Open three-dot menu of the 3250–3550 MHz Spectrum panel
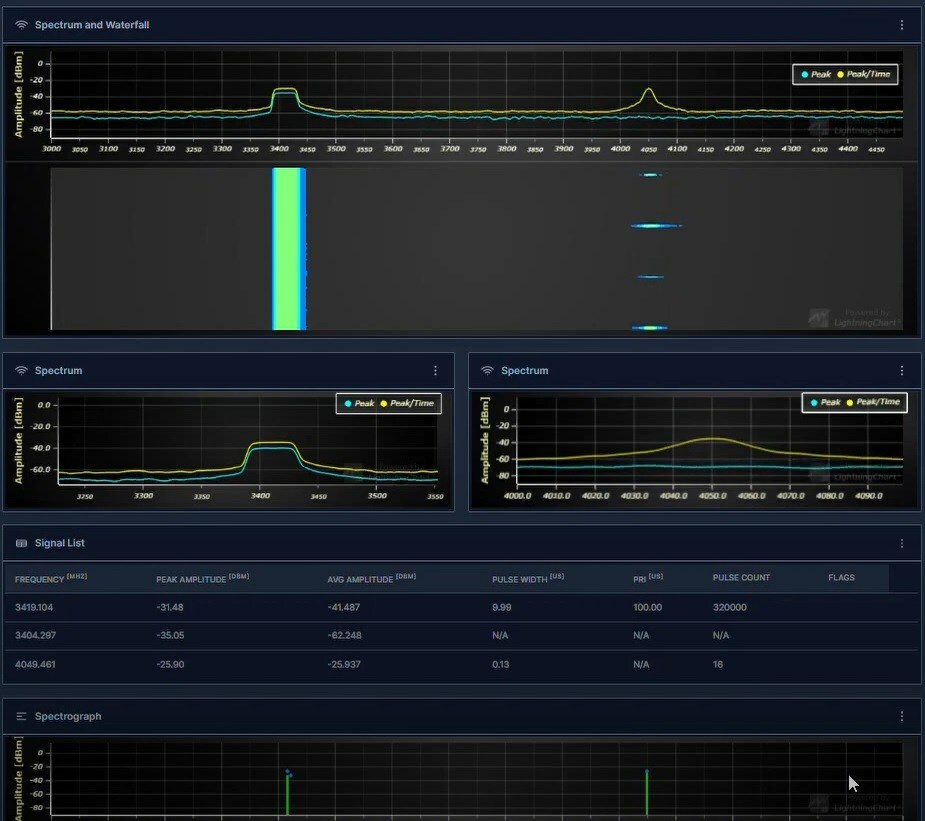This screenshot has height=821, width=925. pos(435,371)
